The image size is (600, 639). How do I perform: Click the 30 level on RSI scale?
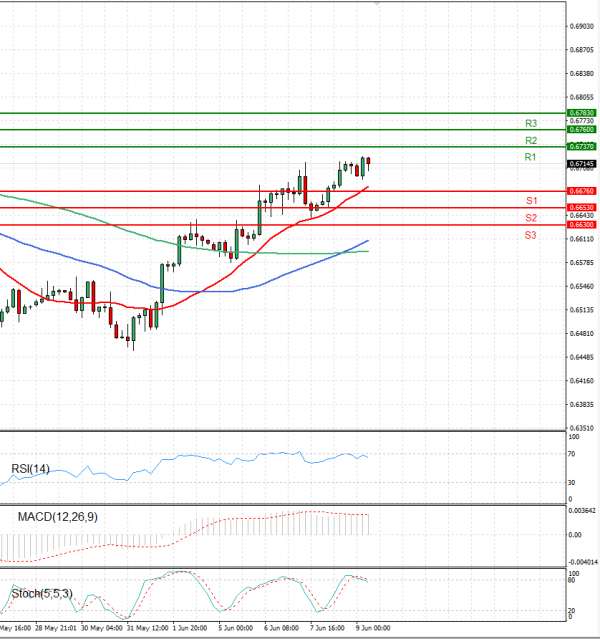tap(571, 483)
